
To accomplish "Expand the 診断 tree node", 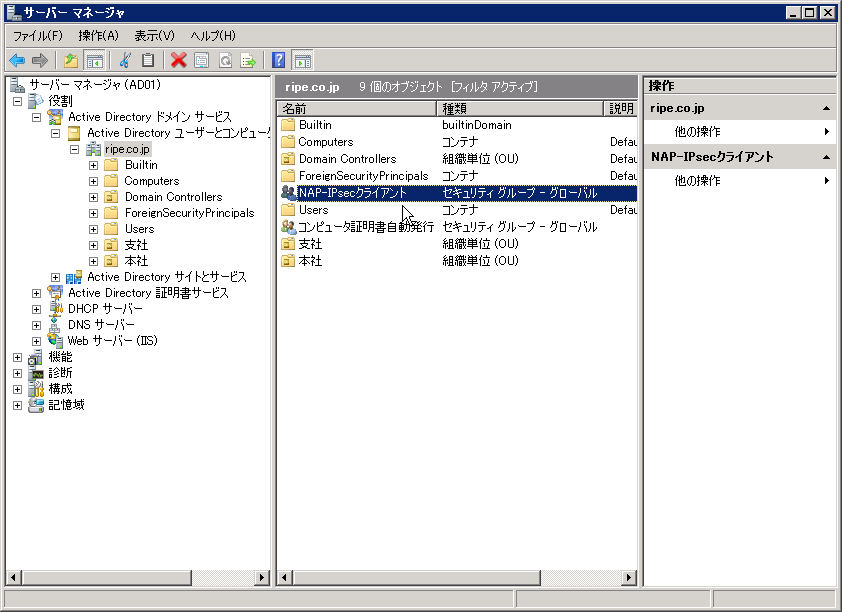I will click(x=18, y=373).
